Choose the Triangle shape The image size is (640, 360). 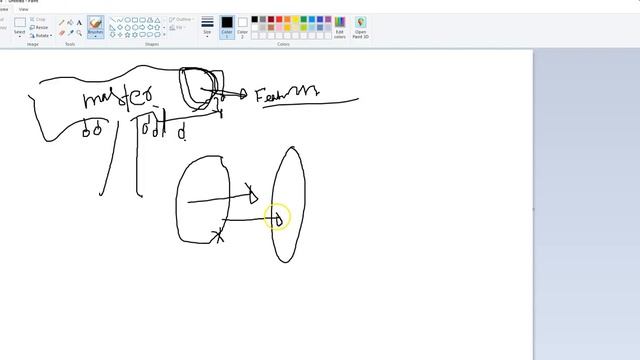(x=157, y=20)
